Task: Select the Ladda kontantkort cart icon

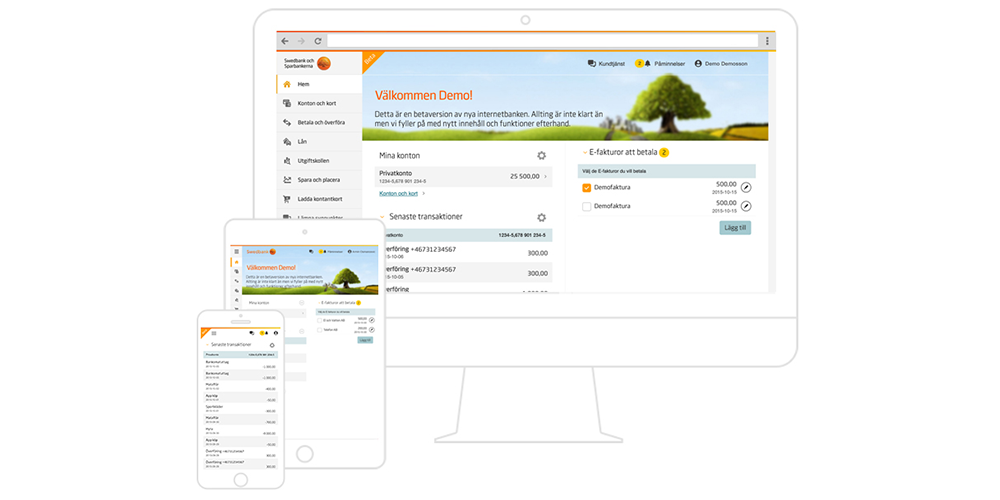Action: (287, 199)
